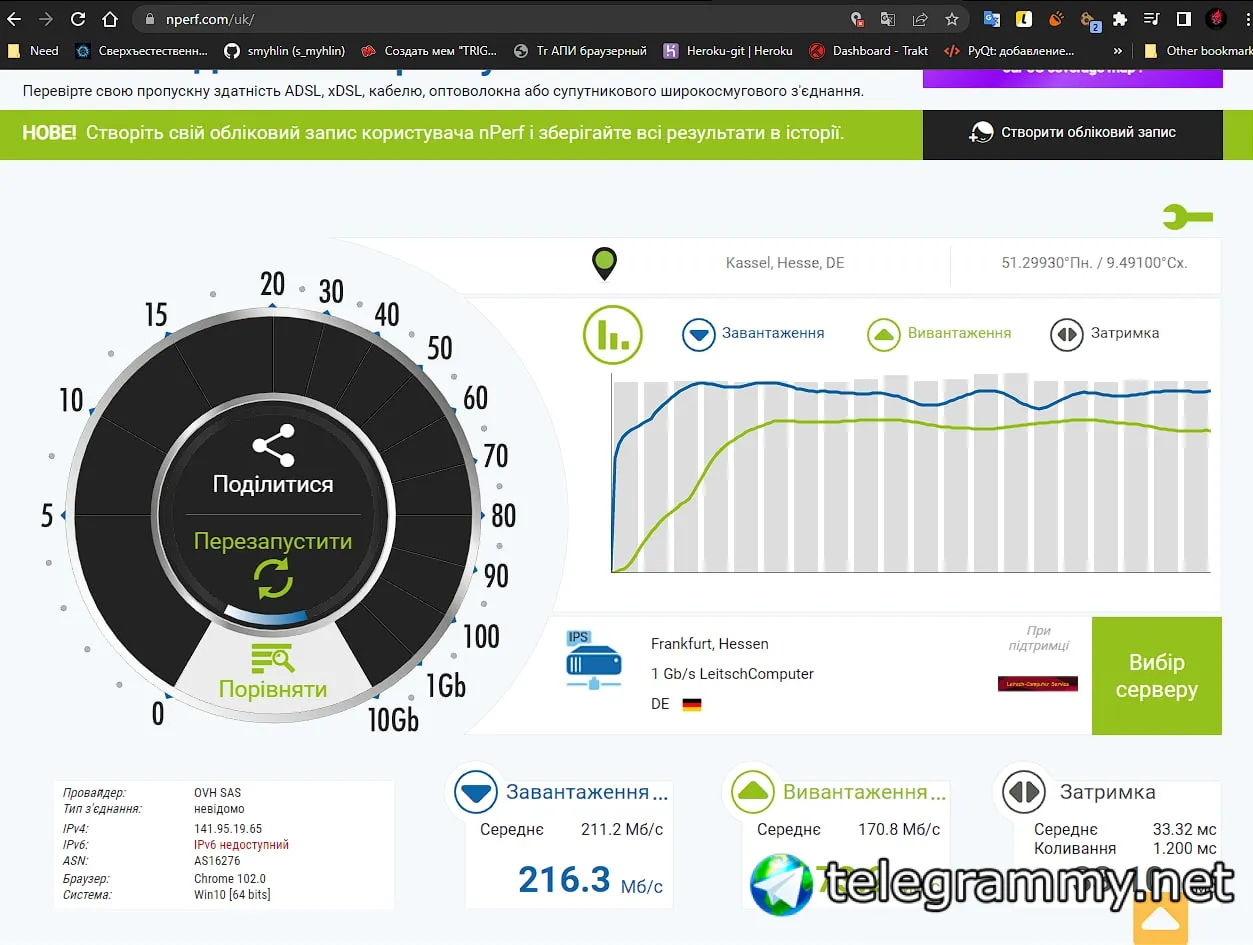Toggle the Вивантаження upload graph line

point(939,333)
